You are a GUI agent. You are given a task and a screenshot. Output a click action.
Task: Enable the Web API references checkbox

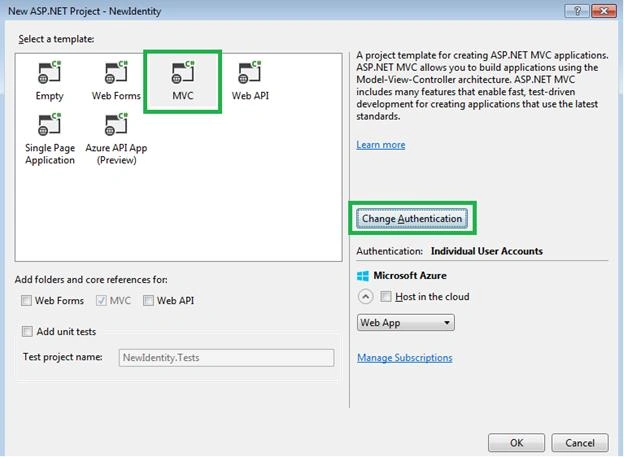coord(148,301)
